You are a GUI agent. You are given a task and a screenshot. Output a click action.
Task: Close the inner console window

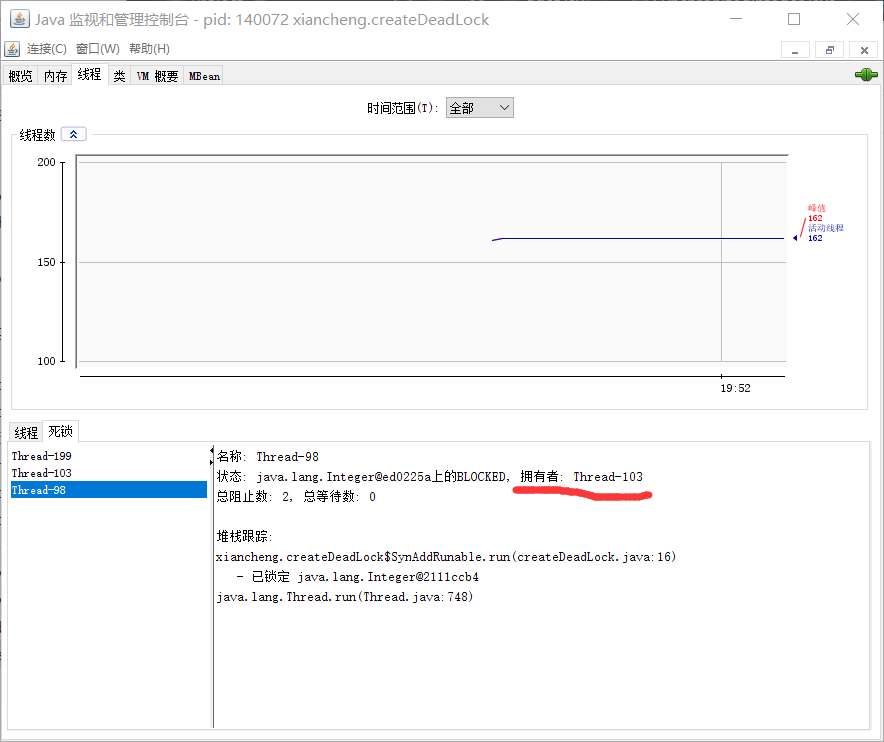[x=864, y=50]
